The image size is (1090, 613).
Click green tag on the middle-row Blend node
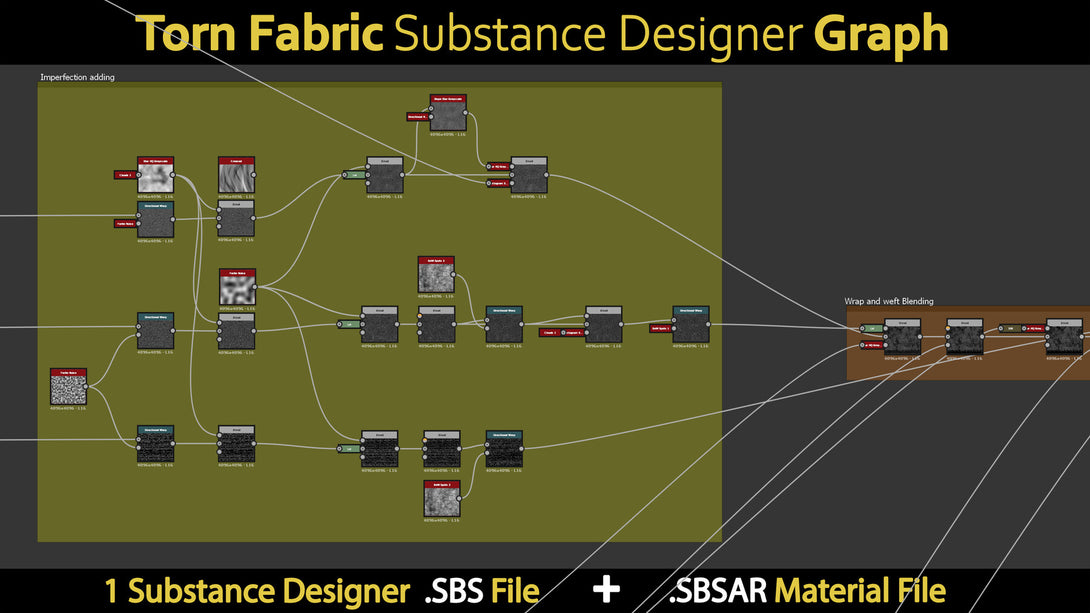click(349, 324)
